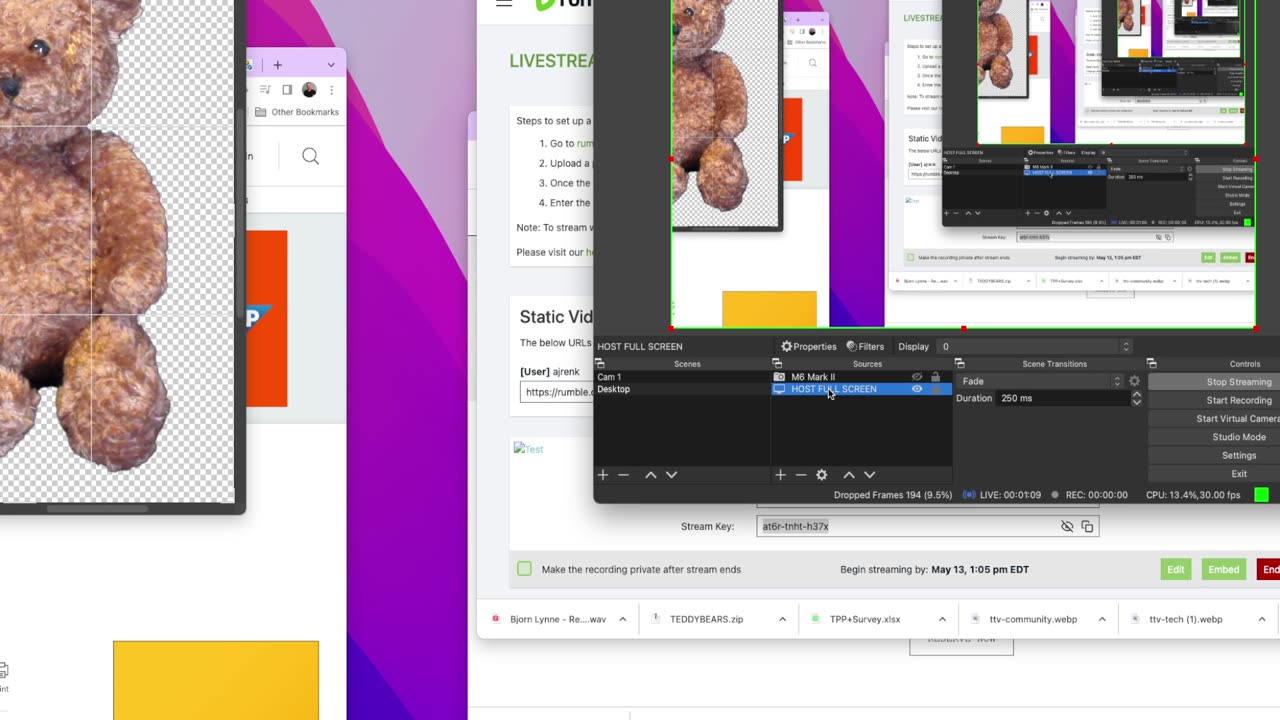Screen dimensions: 1280x720
Task: Open transition properties gear next to Fade
Action: 1134,381
